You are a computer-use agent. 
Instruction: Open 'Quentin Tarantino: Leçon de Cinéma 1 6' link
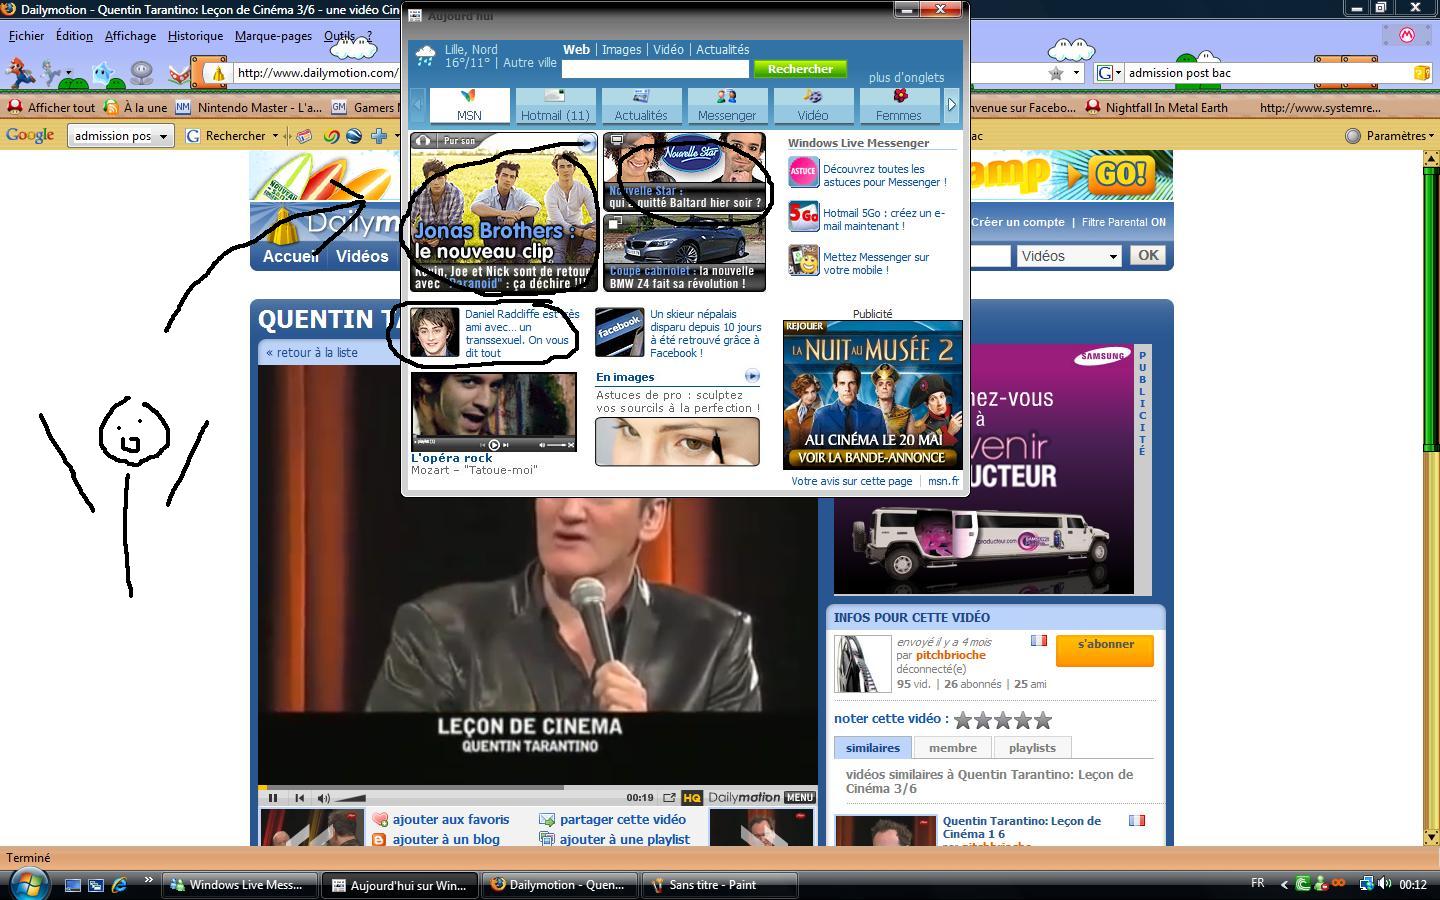[1022, 827]
